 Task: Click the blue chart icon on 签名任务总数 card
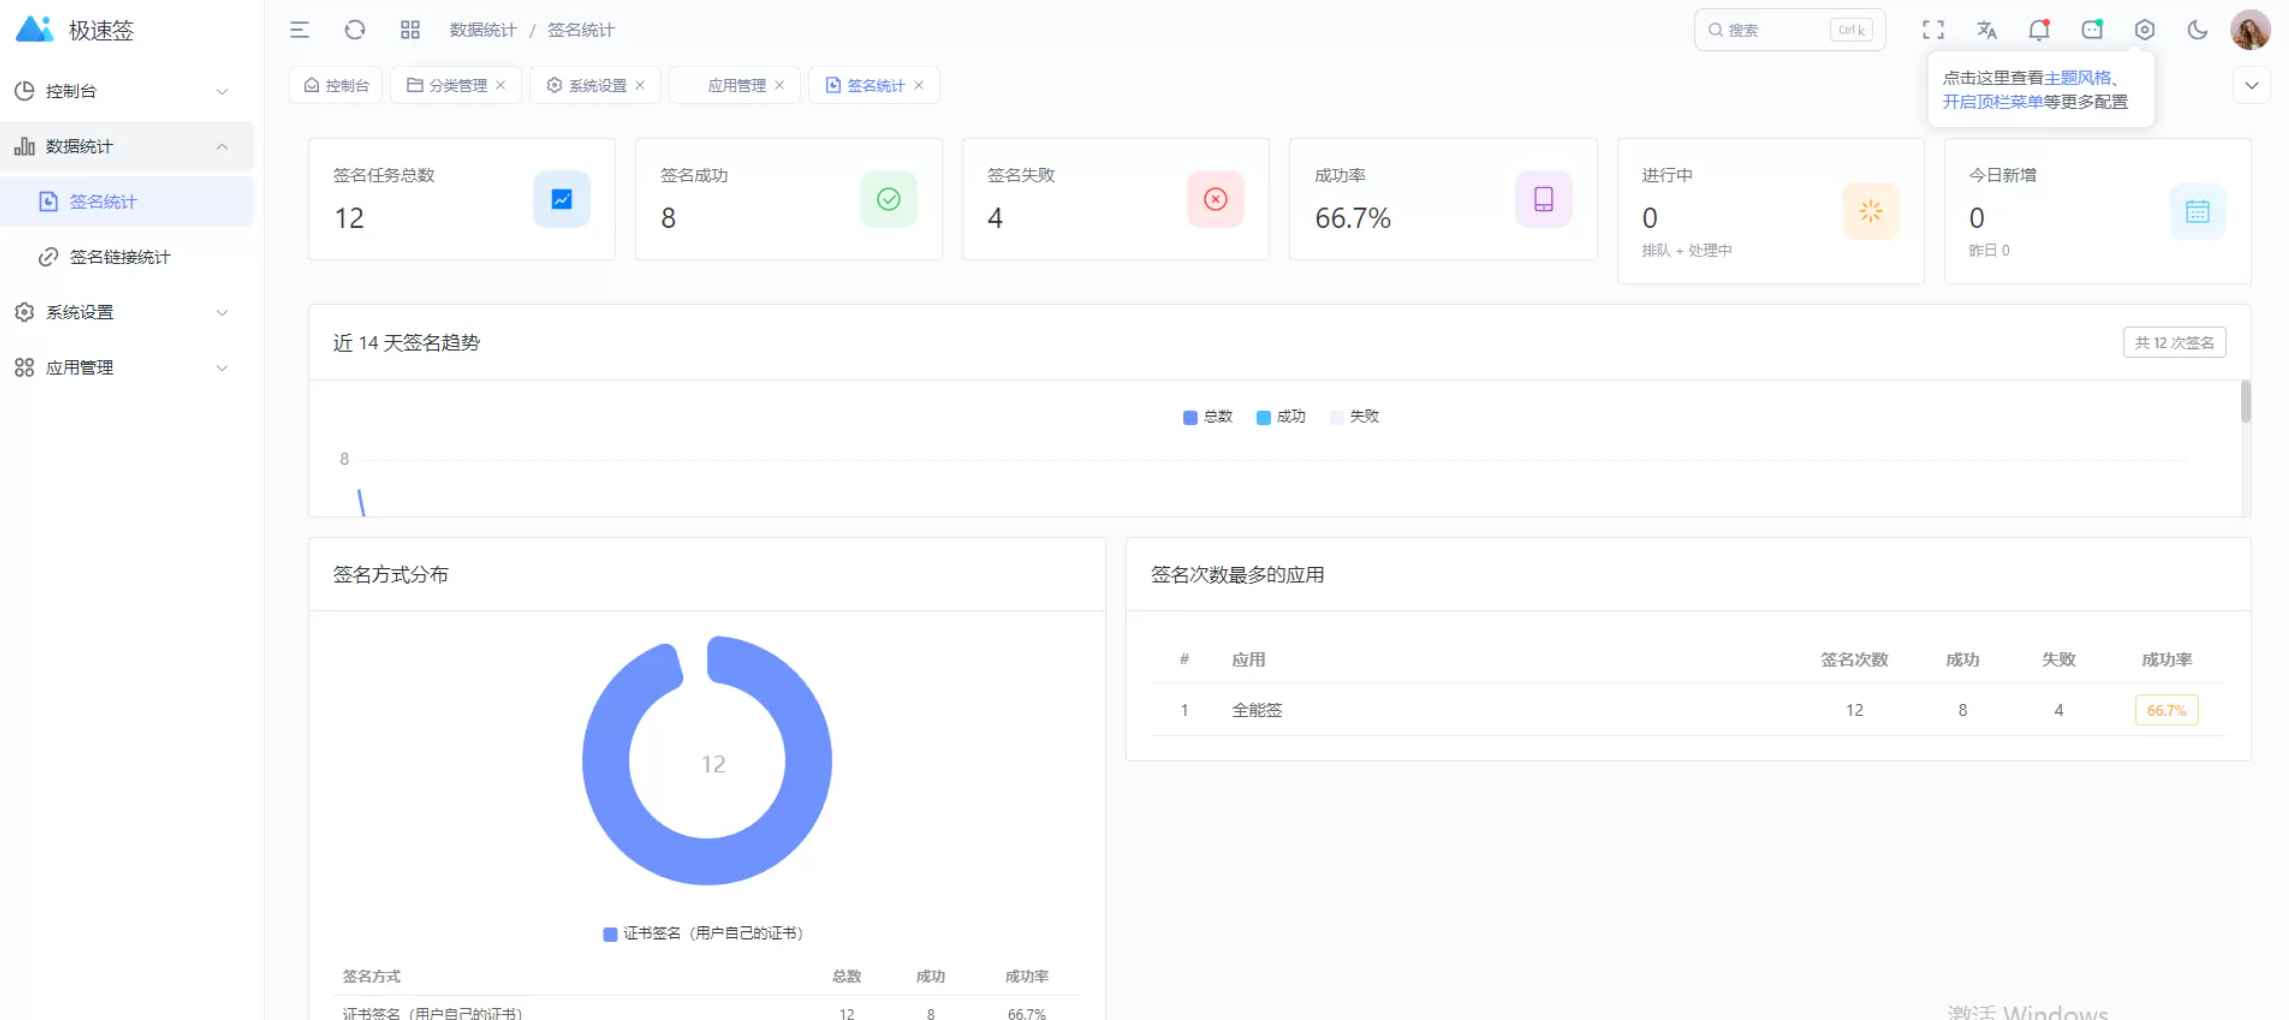562,199
